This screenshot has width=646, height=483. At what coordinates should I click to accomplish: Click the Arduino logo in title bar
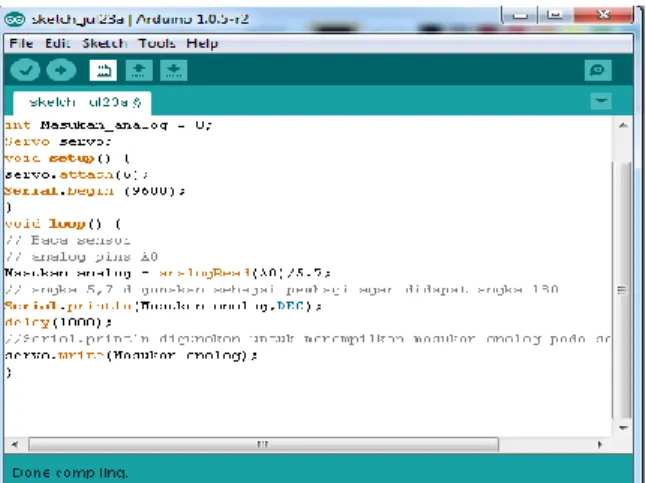pos(15,19)
